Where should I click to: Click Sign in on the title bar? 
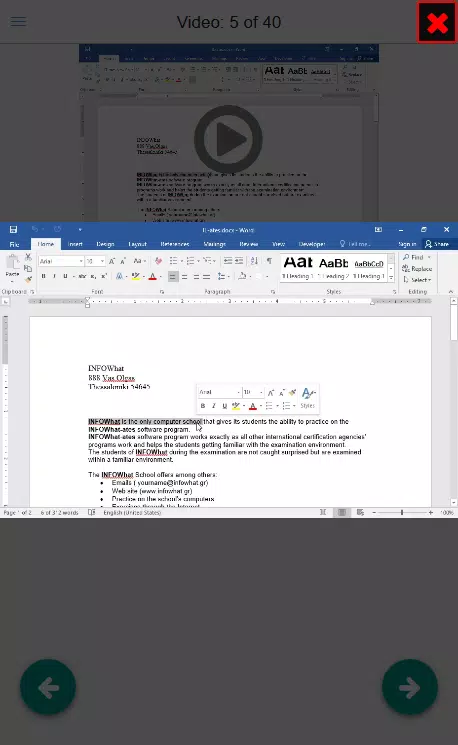407,244
